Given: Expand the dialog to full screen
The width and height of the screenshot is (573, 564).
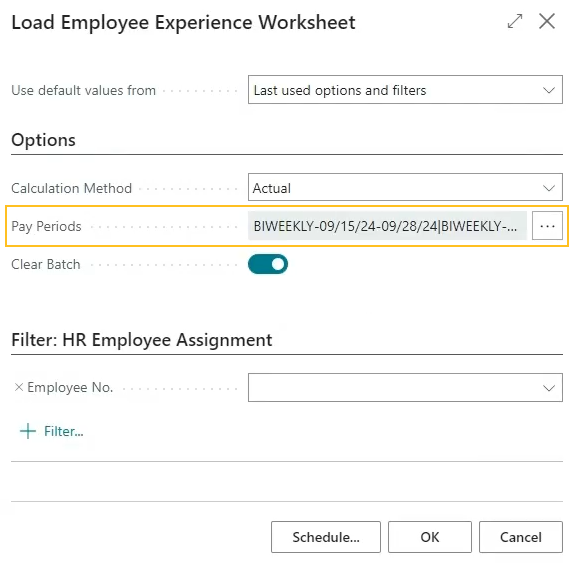Looking at the screenshot, I should pos(515,21).
